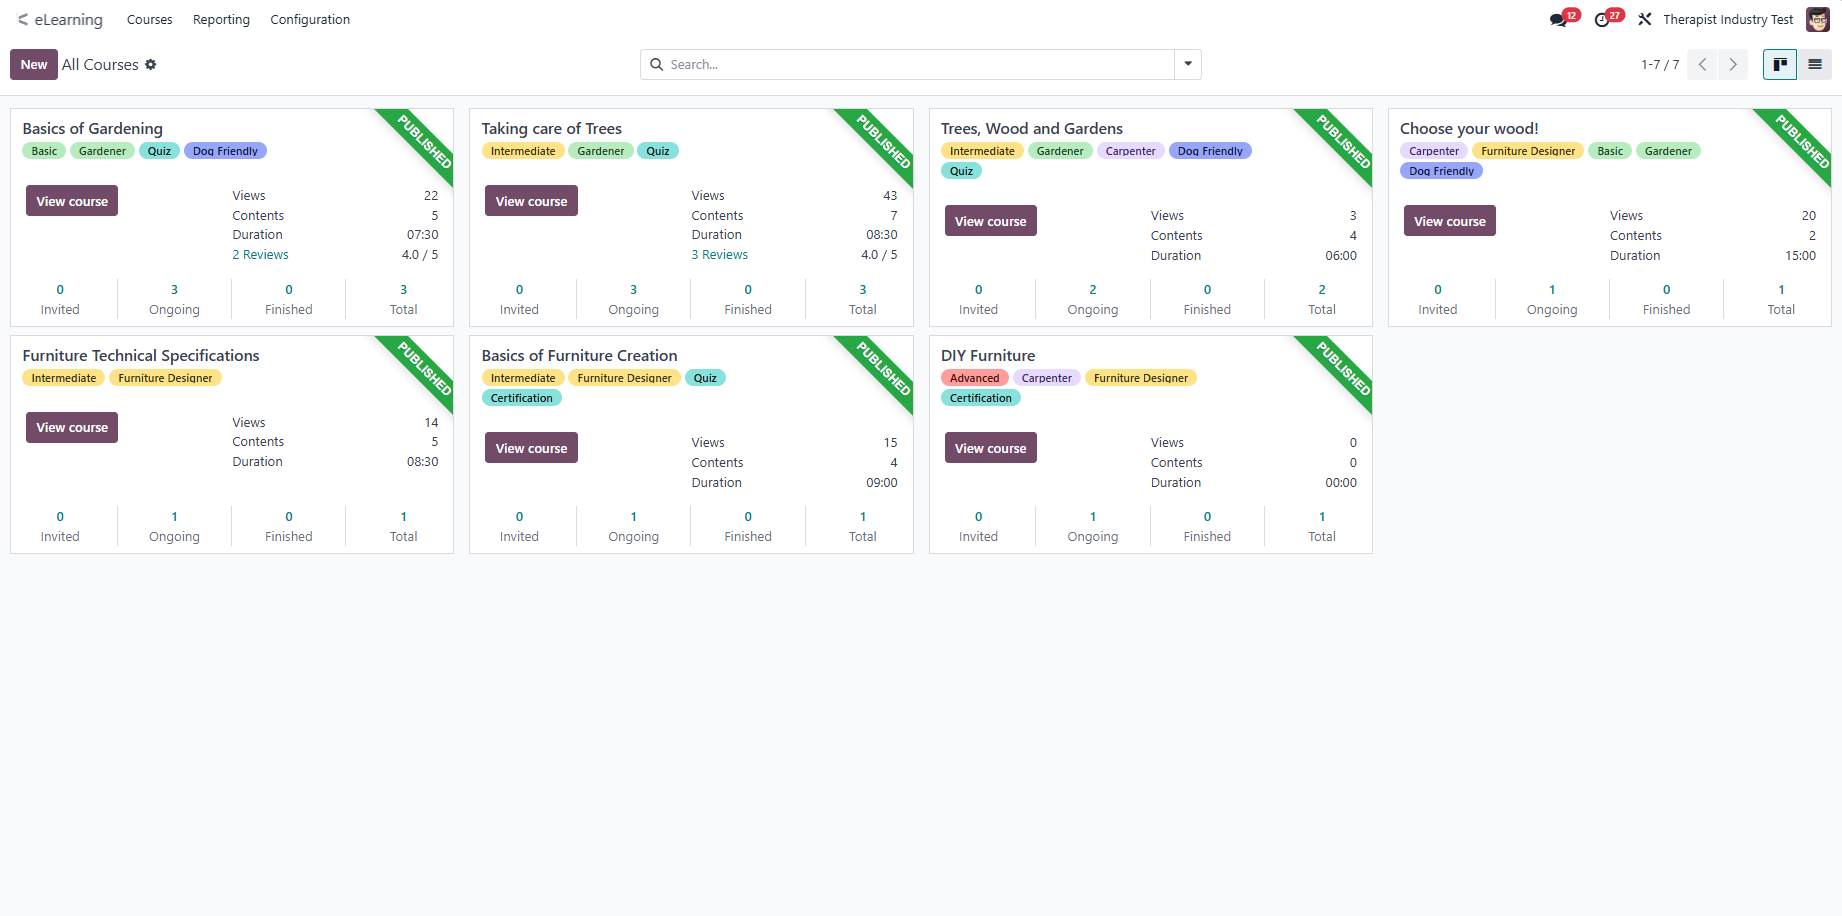Open the Courses menu
This screenshot has width=1842, height=916.
pos(149,20)
